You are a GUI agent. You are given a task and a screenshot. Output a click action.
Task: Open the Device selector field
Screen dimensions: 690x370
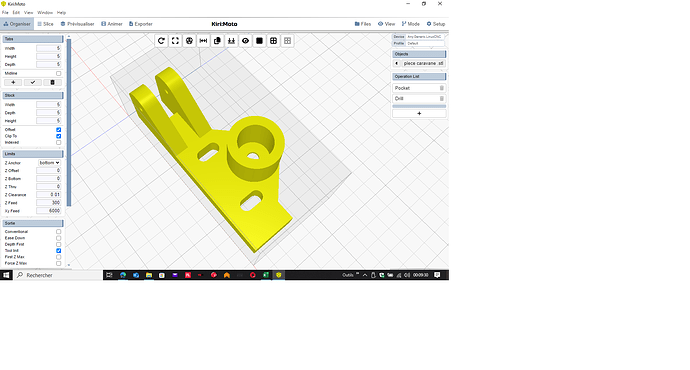(425, 37)
